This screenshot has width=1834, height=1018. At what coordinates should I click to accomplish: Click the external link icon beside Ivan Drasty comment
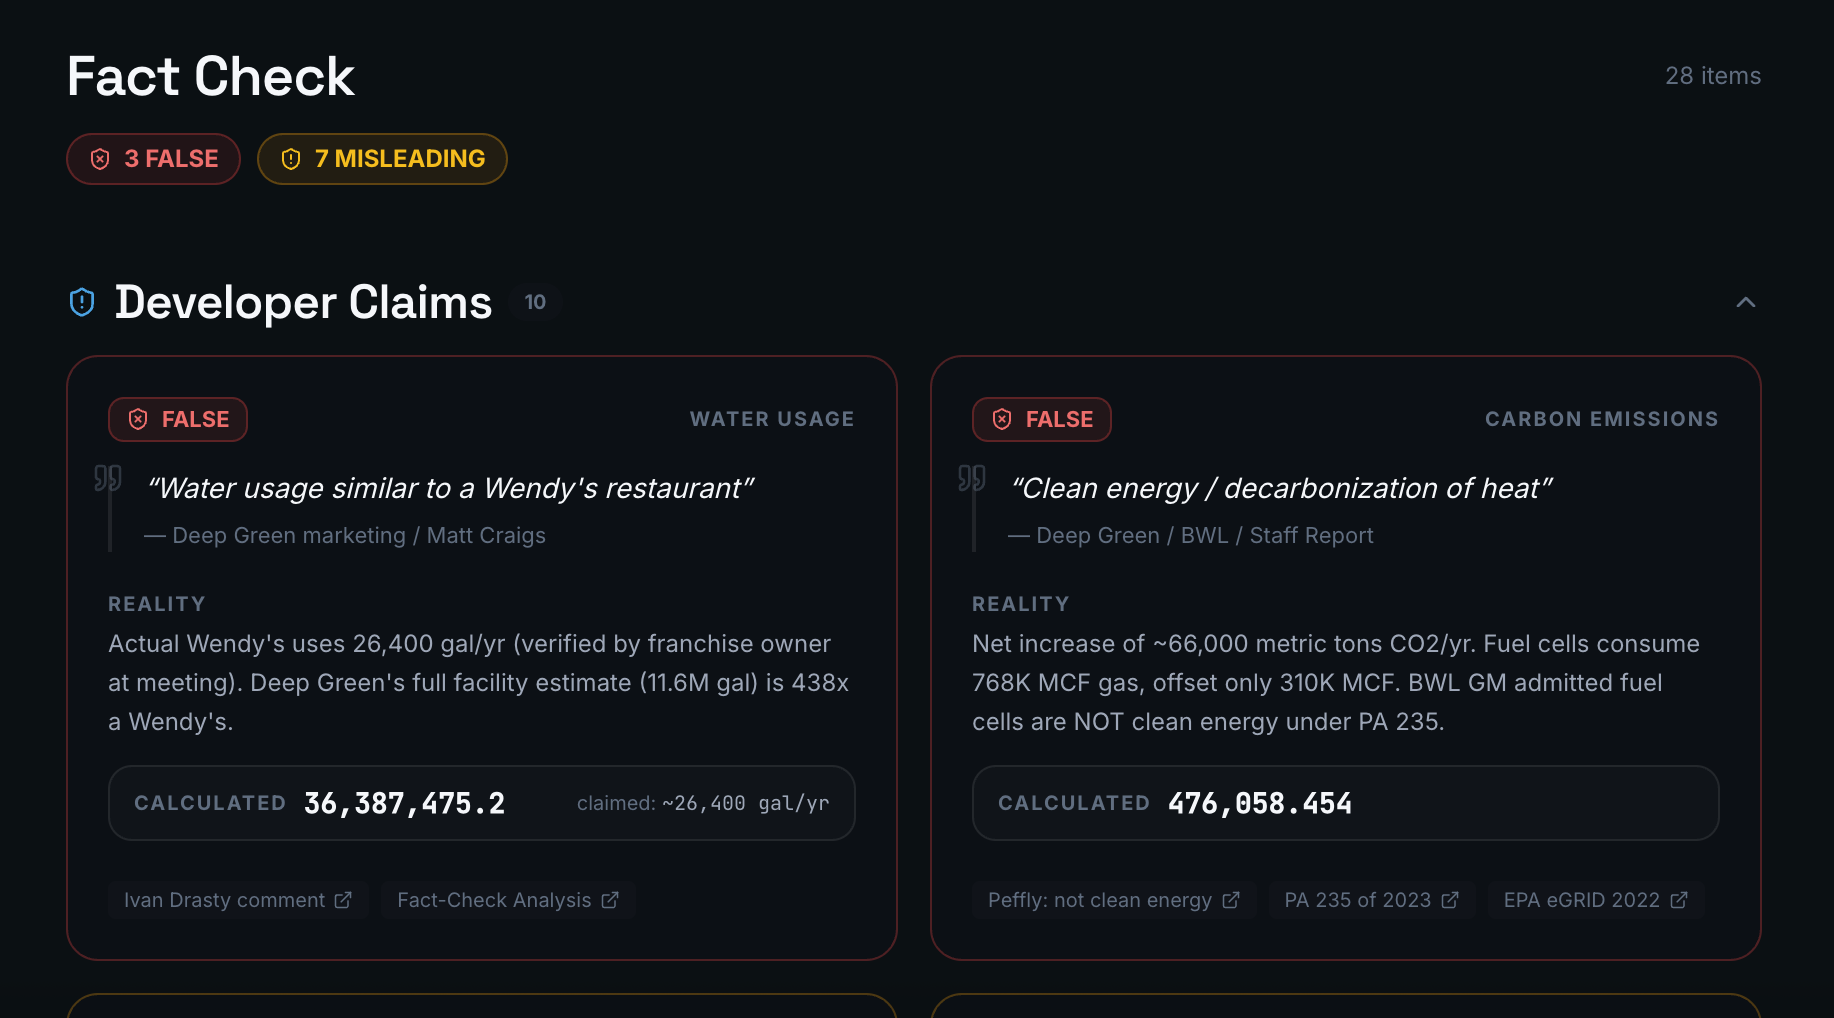(x=345, y=899)
